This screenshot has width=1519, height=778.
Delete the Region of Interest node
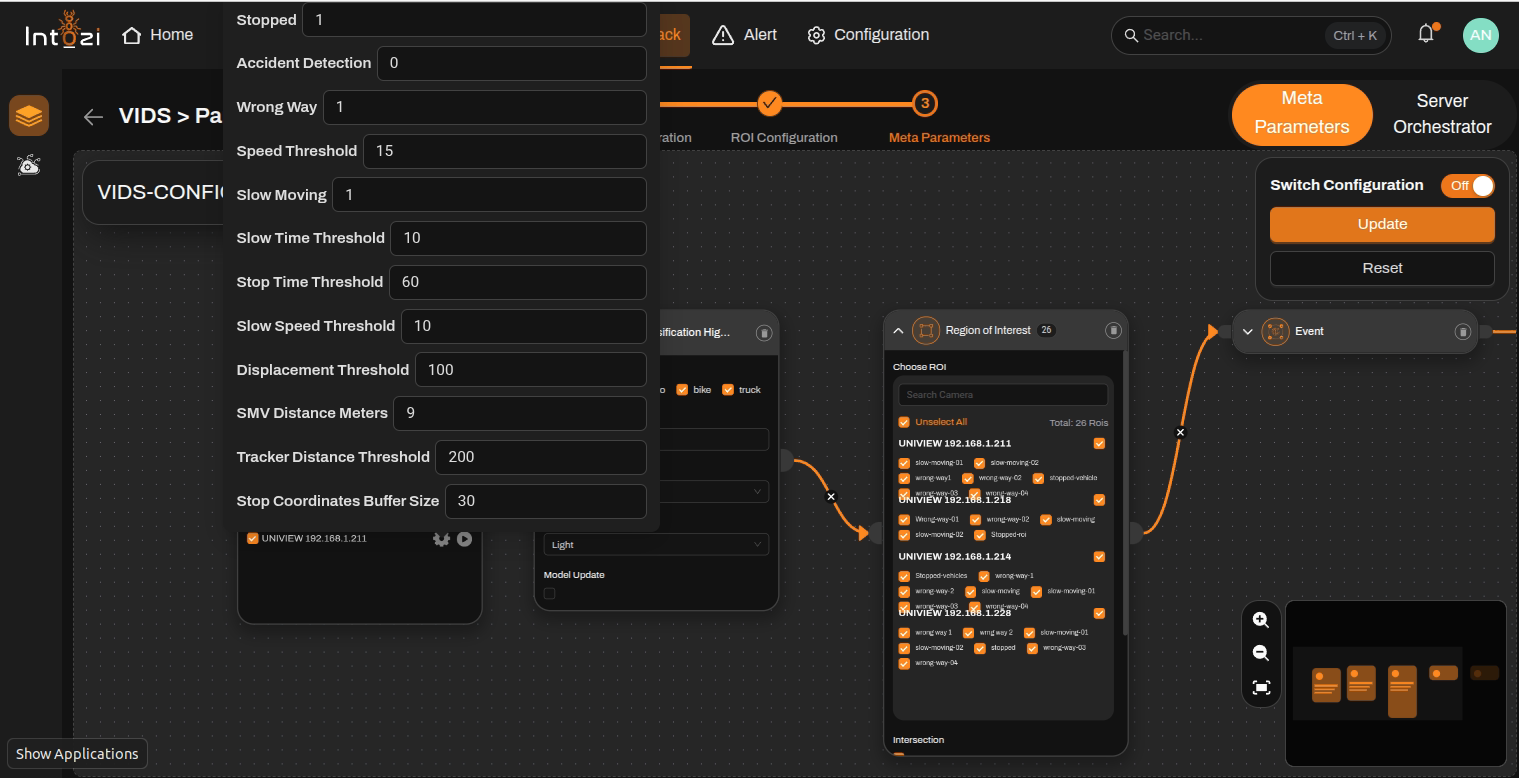1113,330
